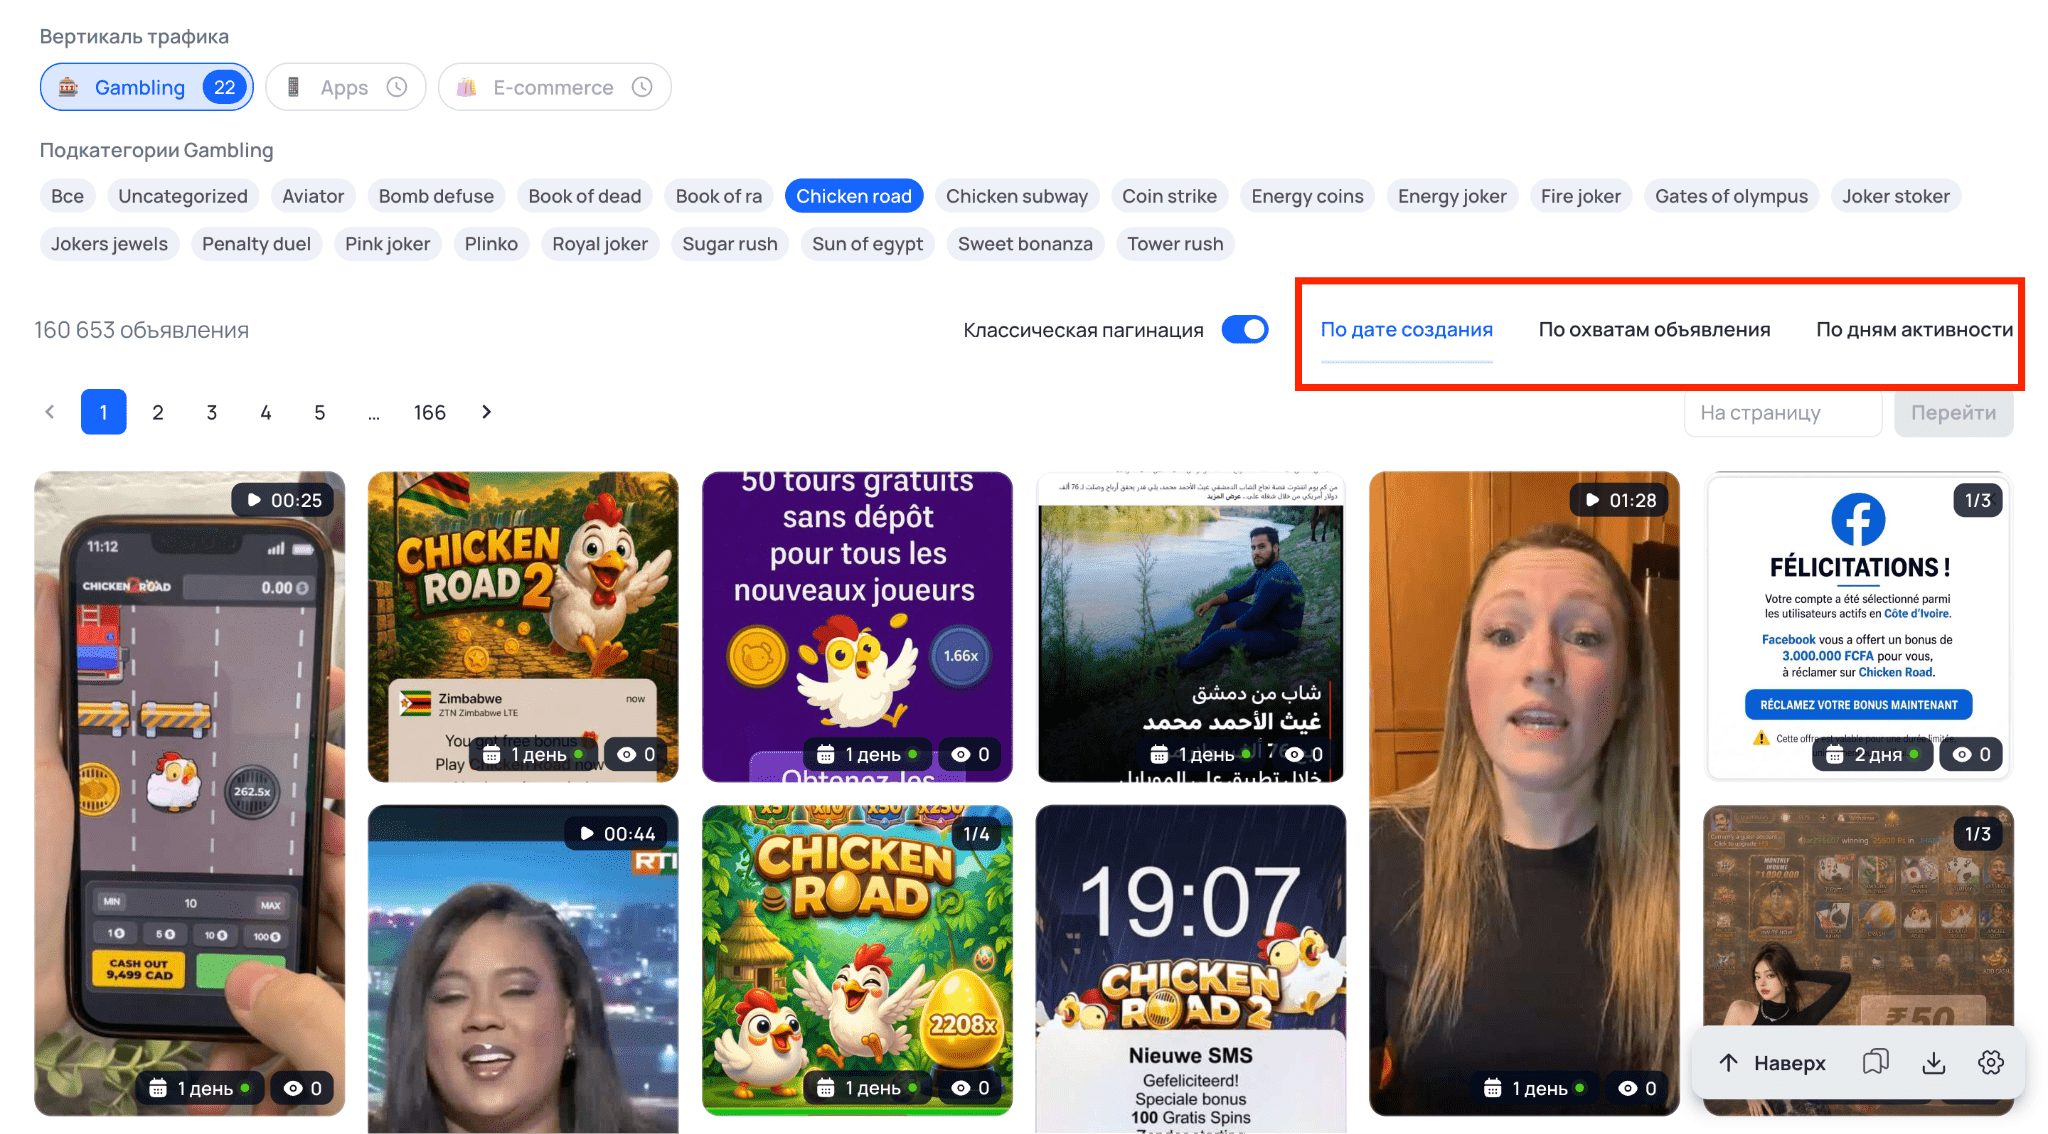This screenshot has height=1134, width=2048.
Task: Click the play icon on the 00:44 video
Action: [587, 834]
